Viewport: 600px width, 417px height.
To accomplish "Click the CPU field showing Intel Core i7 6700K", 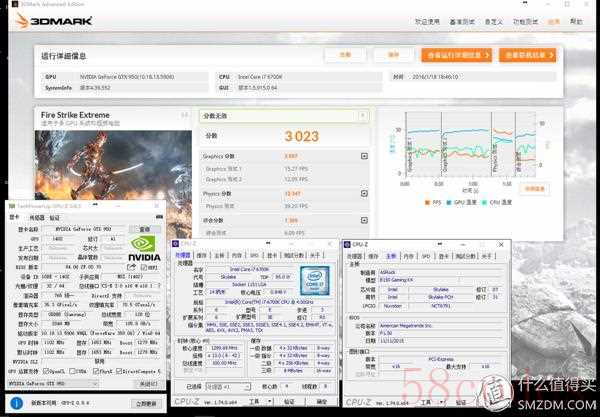I will 309,77.
